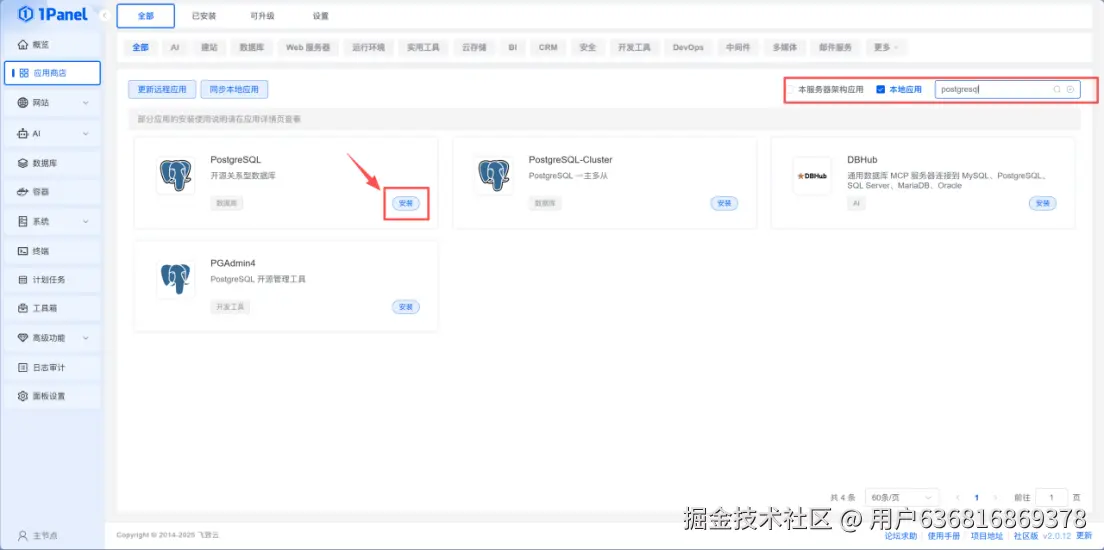The image size is (1104, 550).
Task: Go to the previous page arrow
Action: pos(957,497)
